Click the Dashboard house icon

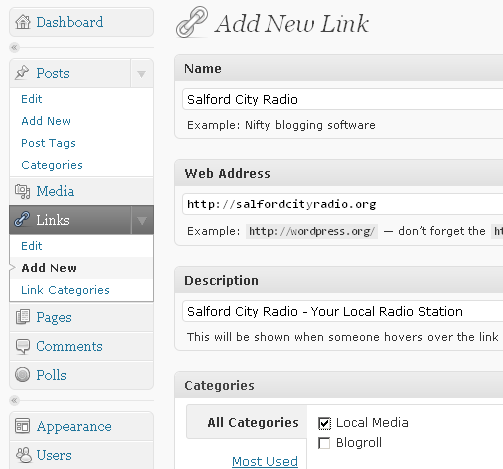click(23, 22)
